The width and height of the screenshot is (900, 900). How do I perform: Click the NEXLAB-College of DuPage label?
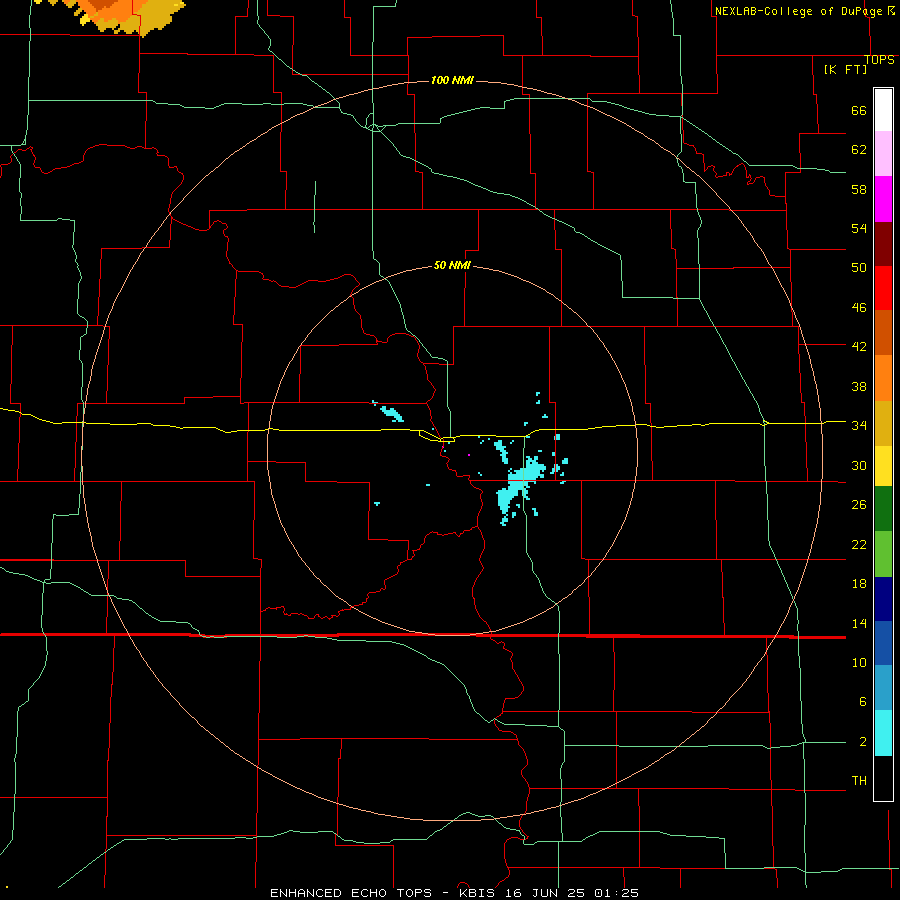coord(798,11)
